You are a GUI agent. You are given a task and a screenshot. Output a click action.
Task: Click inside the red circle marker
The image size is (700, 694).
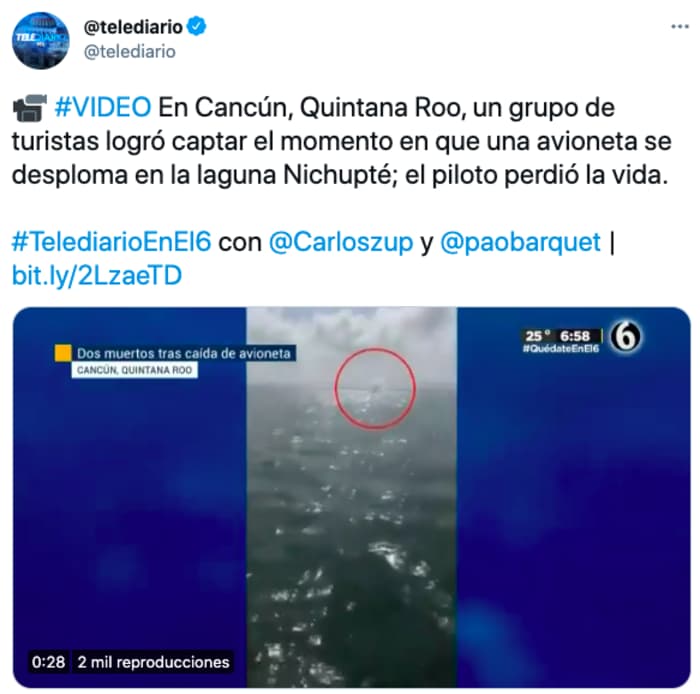(x=375, y=389)
